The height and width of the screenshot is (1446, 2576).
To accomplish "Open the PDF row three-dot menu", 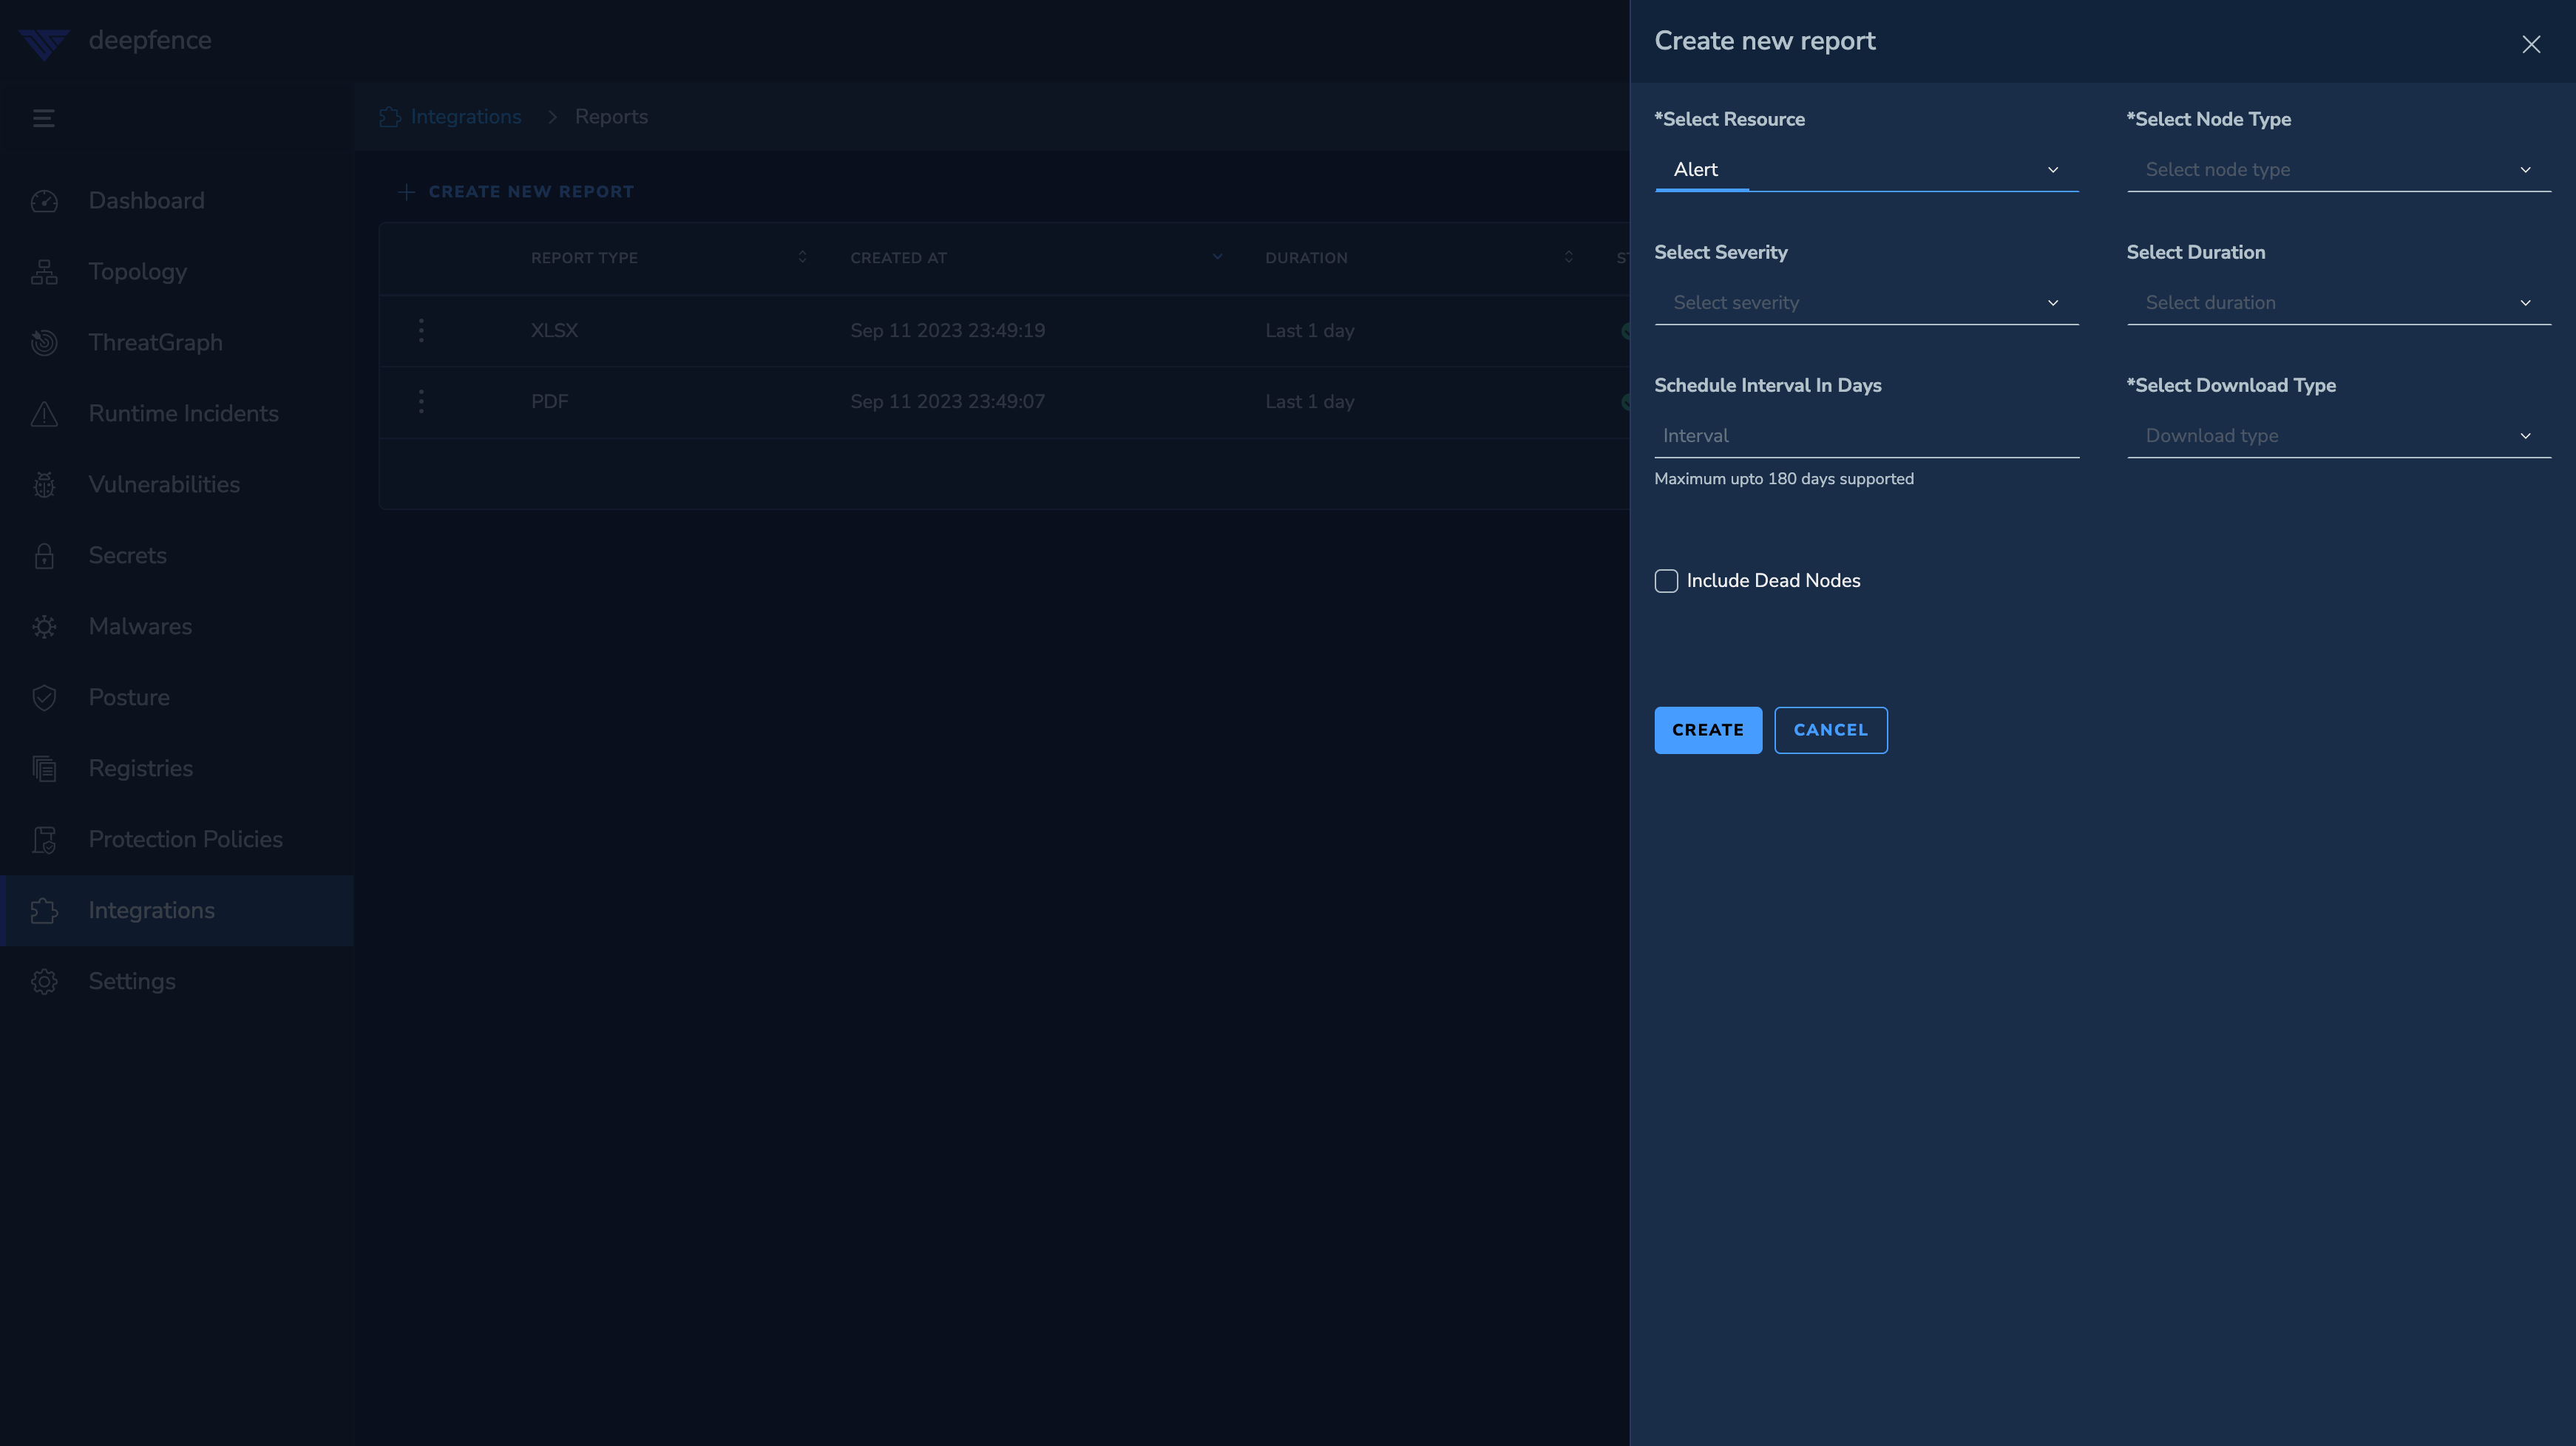I will click(421, 401).
